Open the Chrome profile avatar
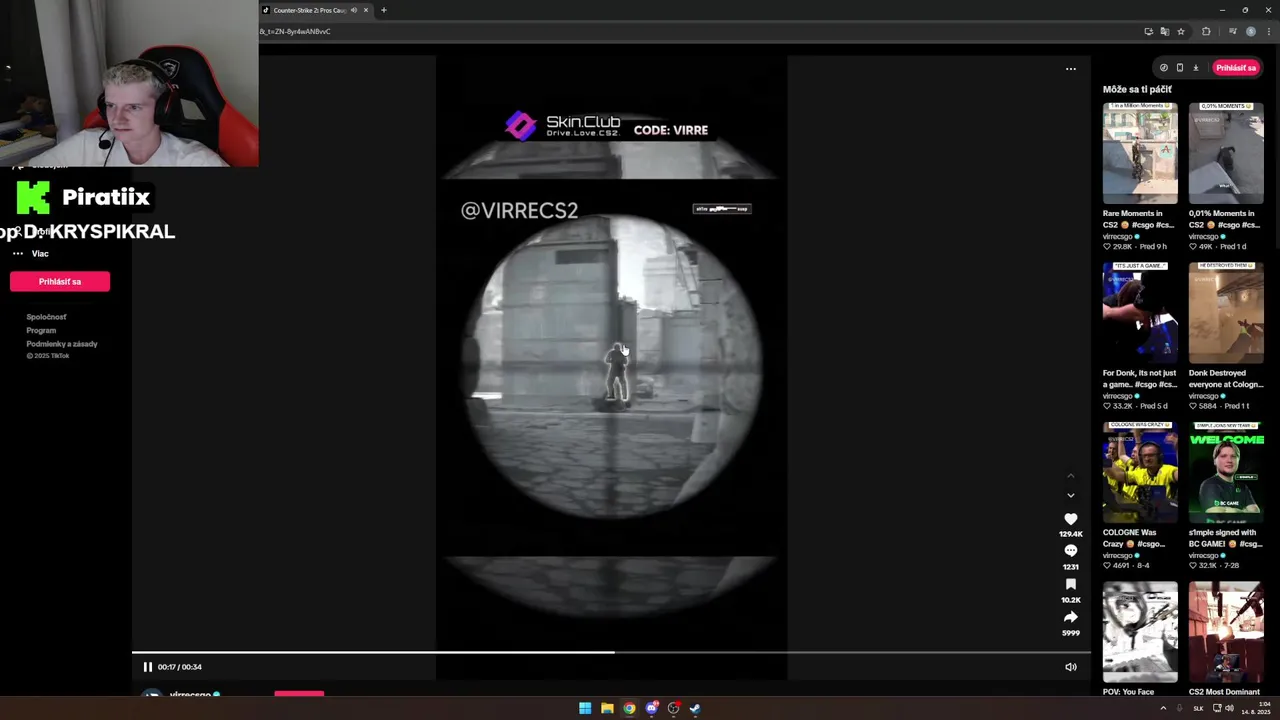1280x720 pixels. click(1250, 31)
